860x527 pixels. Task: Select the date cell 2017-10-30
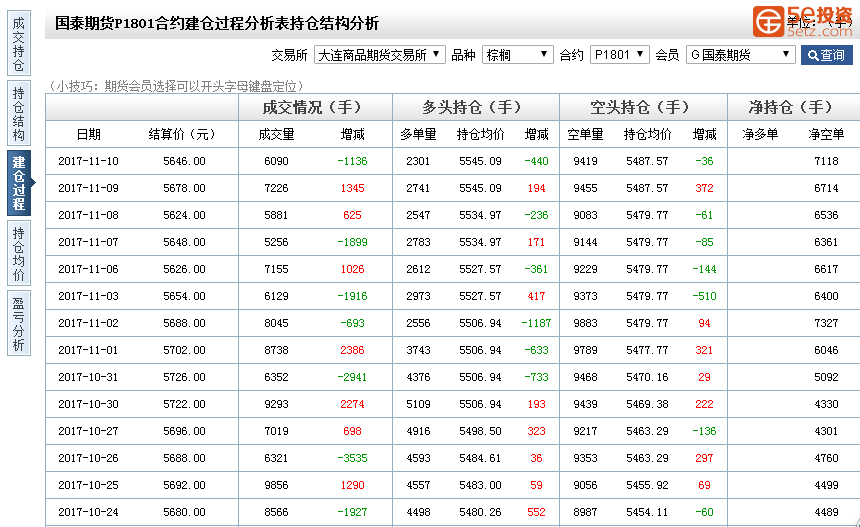point(88,404)
